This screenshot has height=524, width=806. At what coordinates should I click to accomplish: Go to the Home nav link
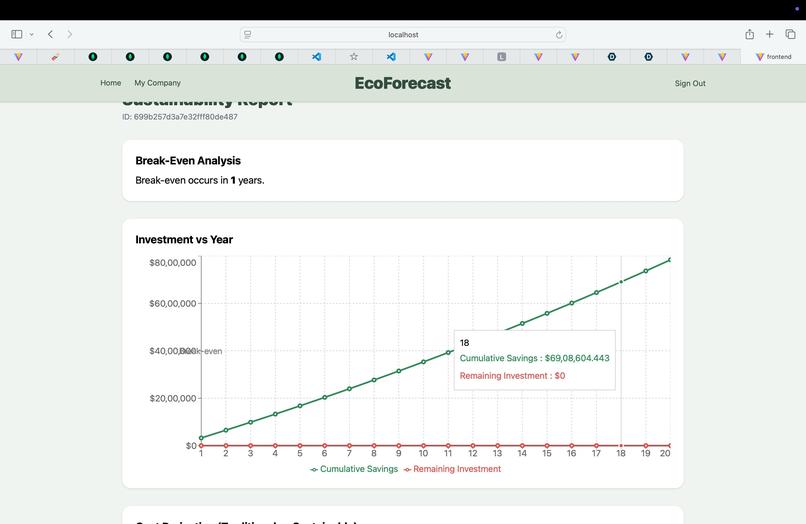(x=111, y=83)
